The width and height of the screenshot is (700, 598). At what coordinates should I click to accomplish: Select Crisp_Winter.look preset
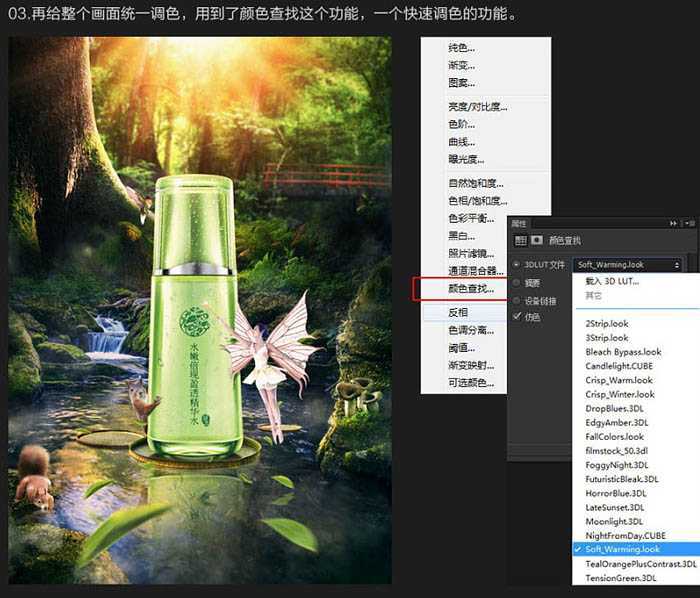[620, 395]
